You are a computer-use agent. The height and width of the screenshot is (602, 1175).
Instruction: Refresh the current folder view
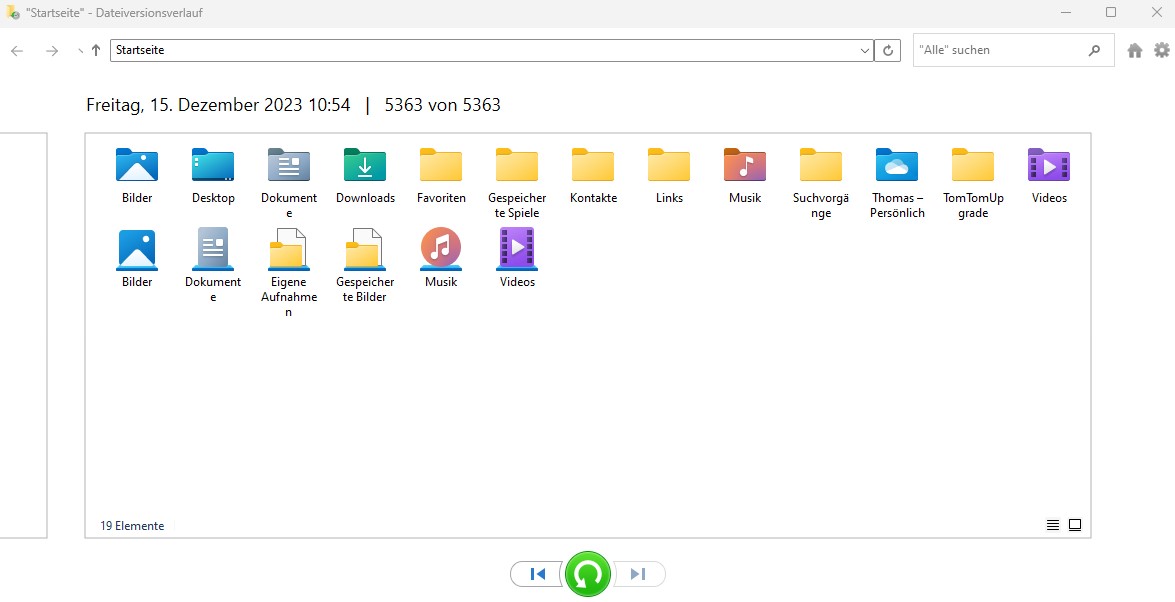[887, 50]
